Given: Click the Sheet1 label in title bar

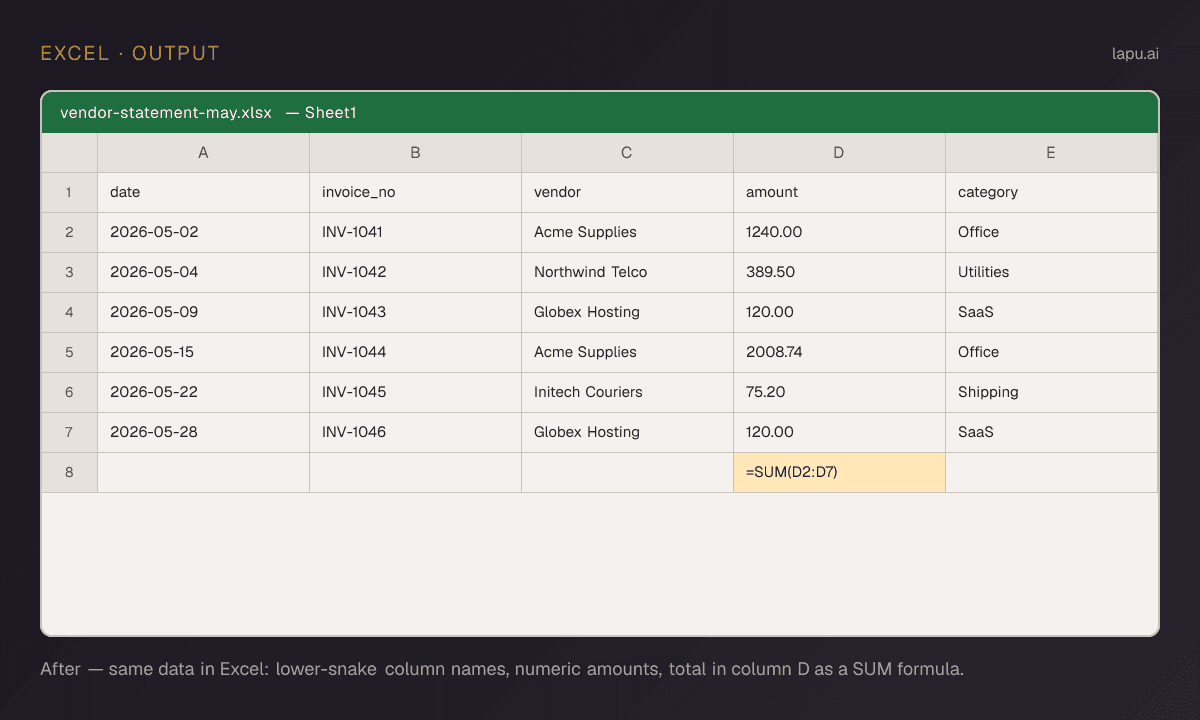Looking at the screenshot, I should pos(331,113).
